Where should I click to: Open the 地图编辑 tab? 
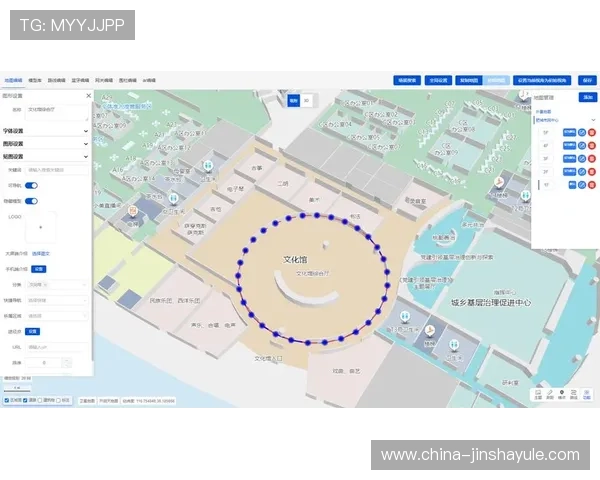(x=13, y=80)
